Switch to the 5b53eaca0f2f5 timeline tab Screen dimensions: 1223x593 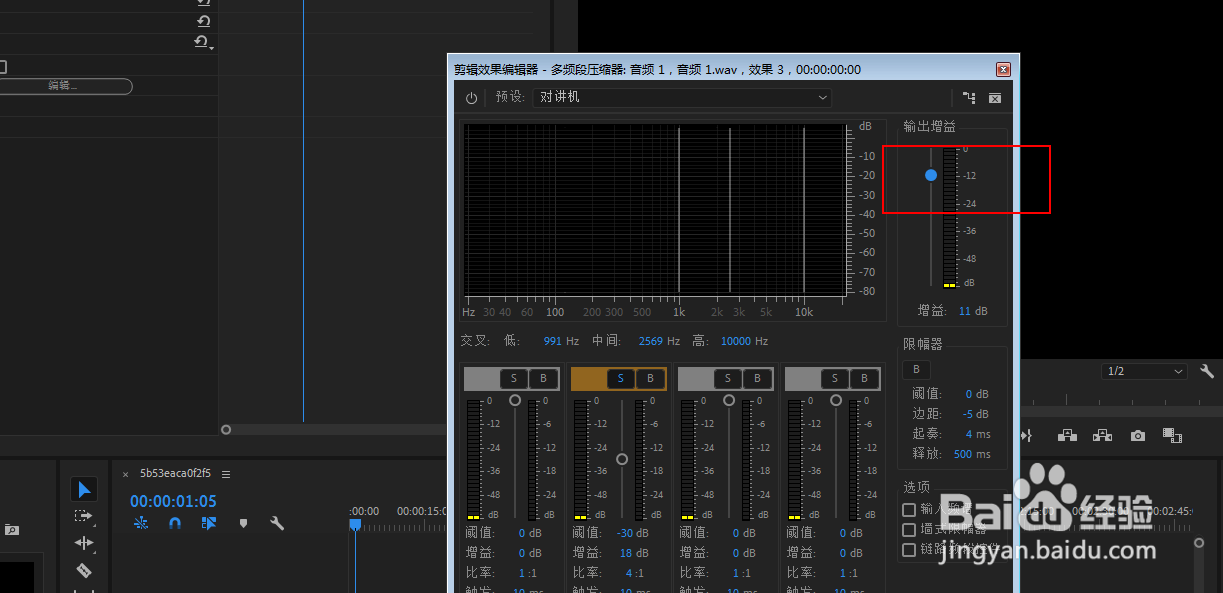(x=175, y=473)
